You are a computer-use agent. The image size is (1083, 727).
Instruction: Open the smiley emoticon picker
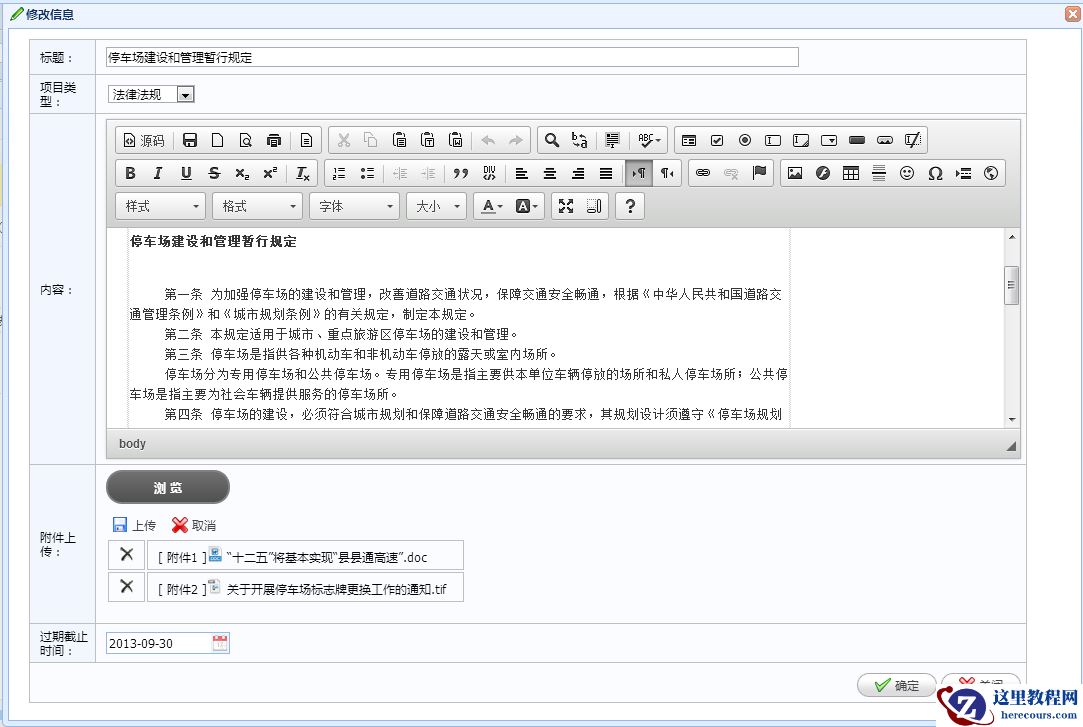907,173
